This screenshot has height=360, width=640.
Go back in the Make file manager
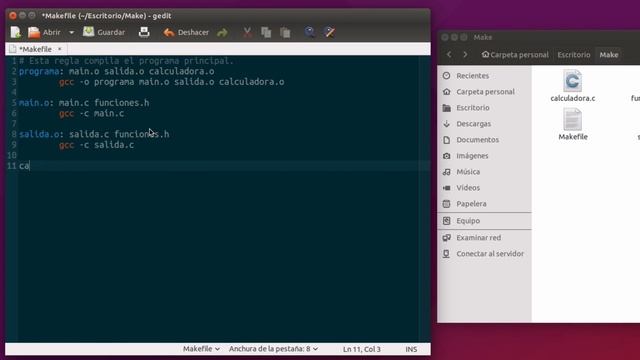coord(449,54)
